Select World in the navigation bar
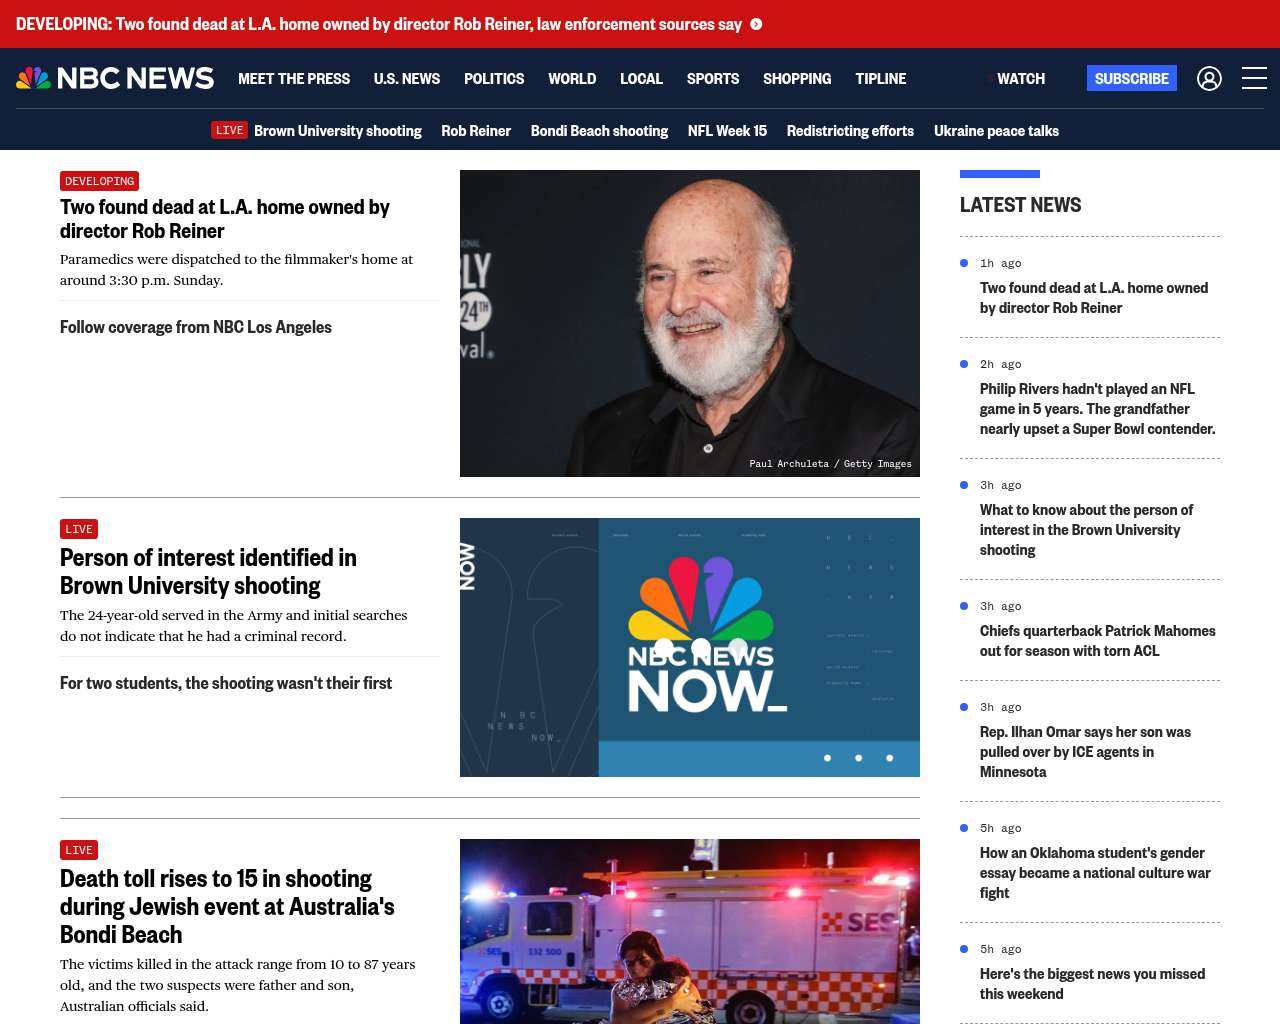1280x1024 pixels. [572, 78]
